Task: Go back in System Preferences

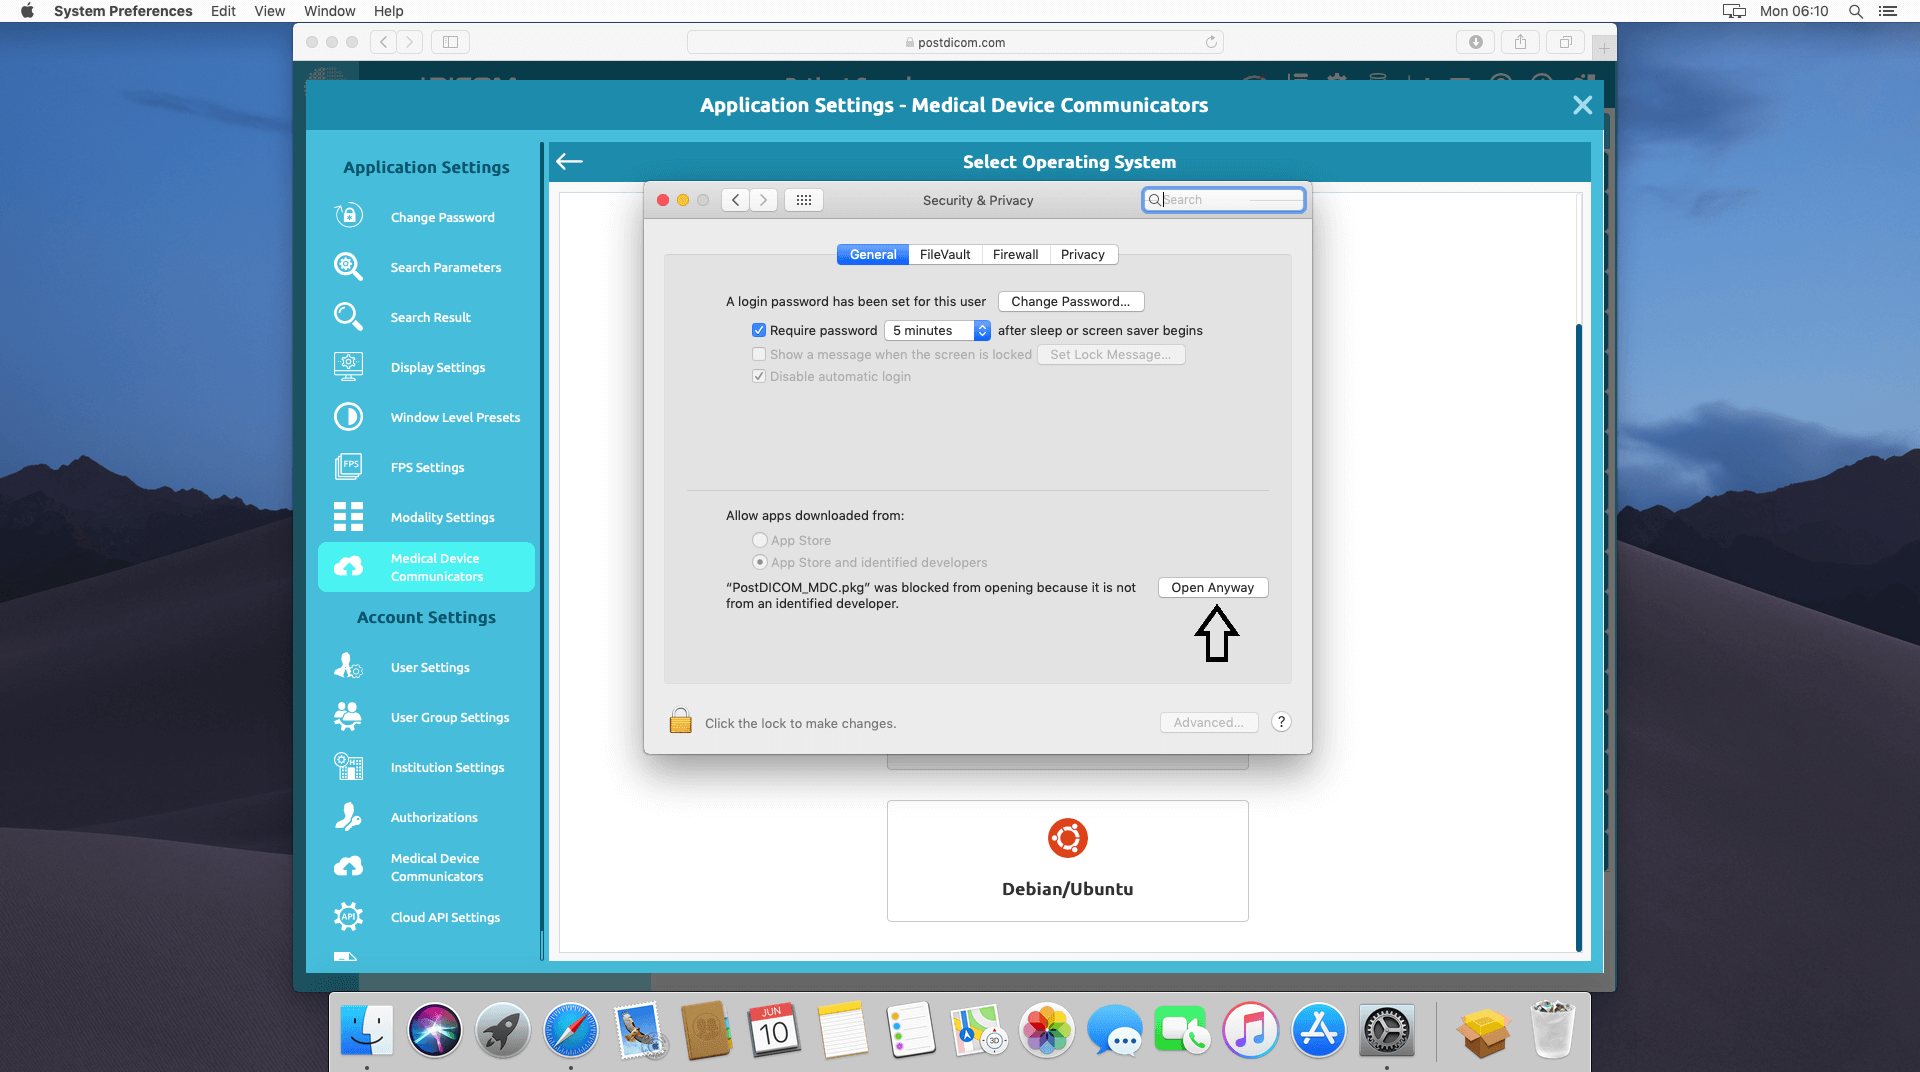Action: click(736, 200)
